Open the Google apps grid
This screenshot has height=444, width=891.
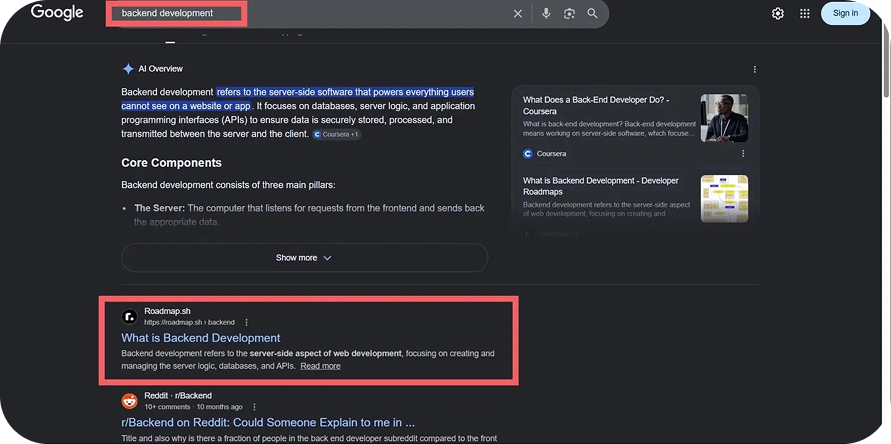[805, 14]
